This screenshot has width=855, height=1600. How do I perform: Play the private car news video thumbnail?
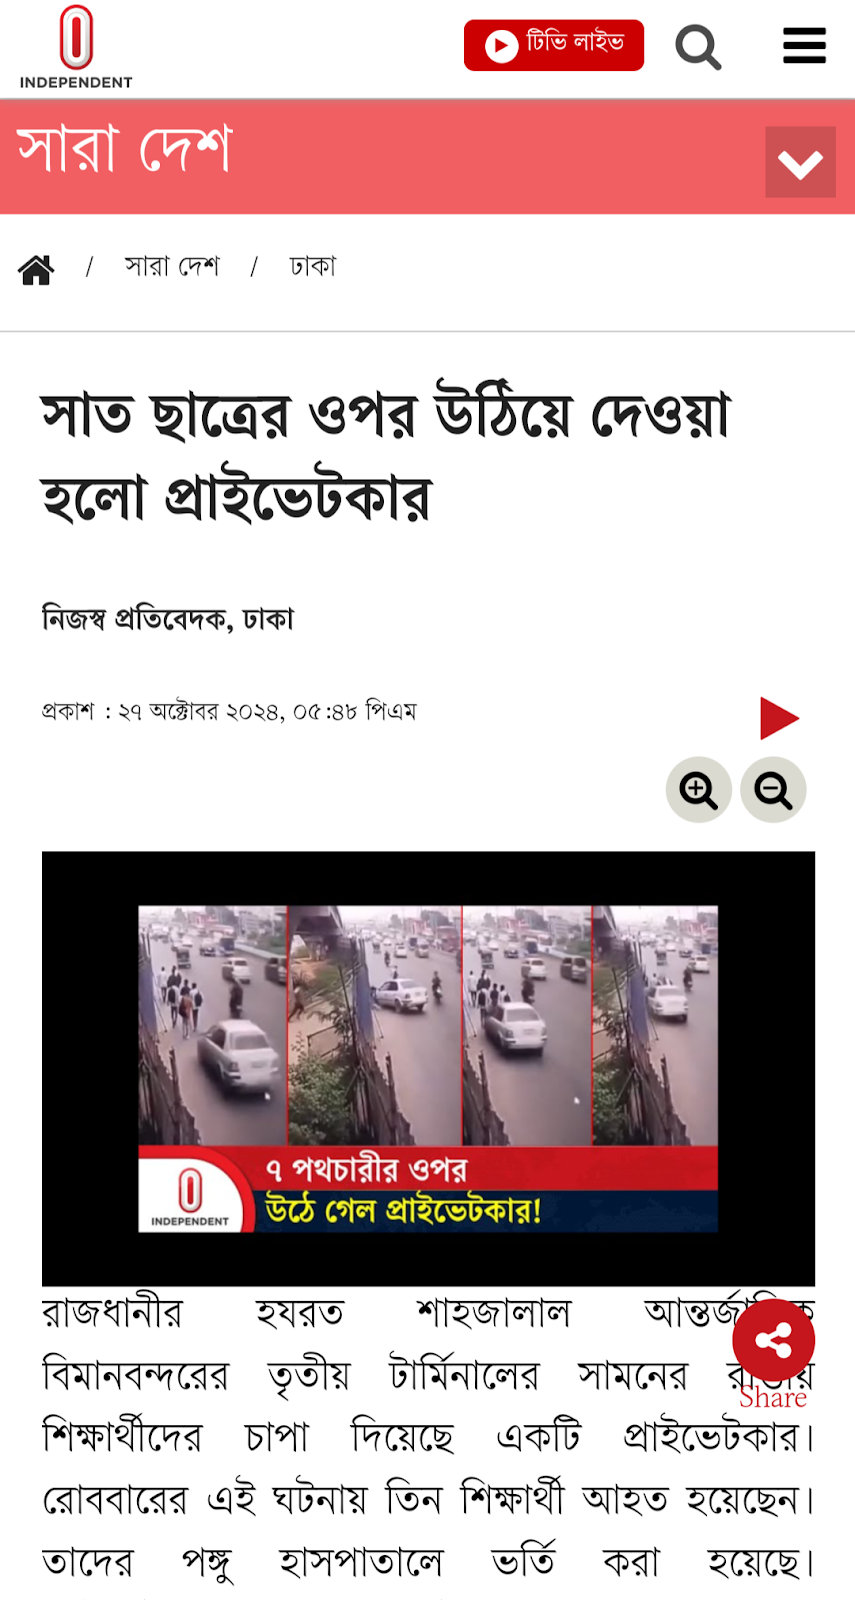click(x=428, y=1068)
